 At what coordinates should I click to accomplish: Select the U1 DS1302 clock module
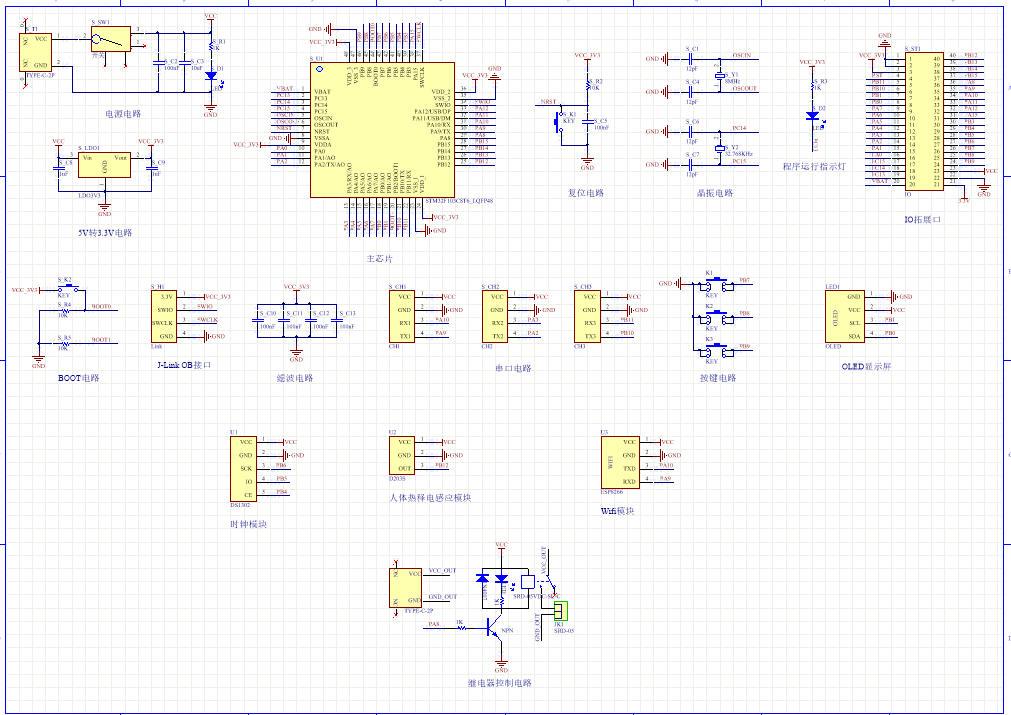click(243, 469)
